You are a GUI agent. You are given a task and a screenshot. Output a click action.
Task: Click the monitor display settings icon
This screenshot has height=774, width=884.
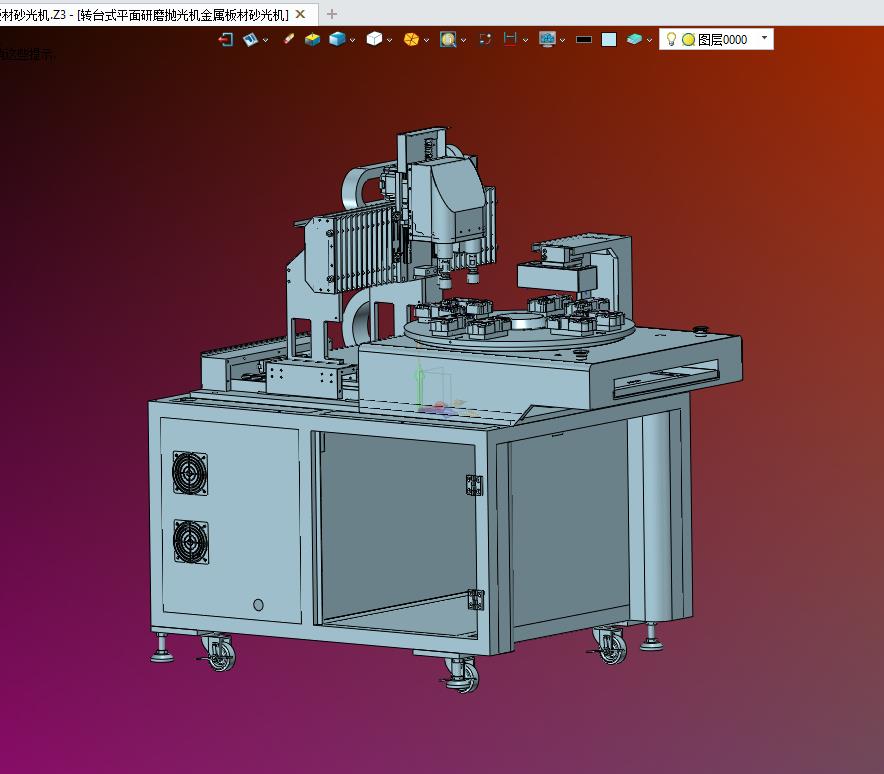point(547,39)
